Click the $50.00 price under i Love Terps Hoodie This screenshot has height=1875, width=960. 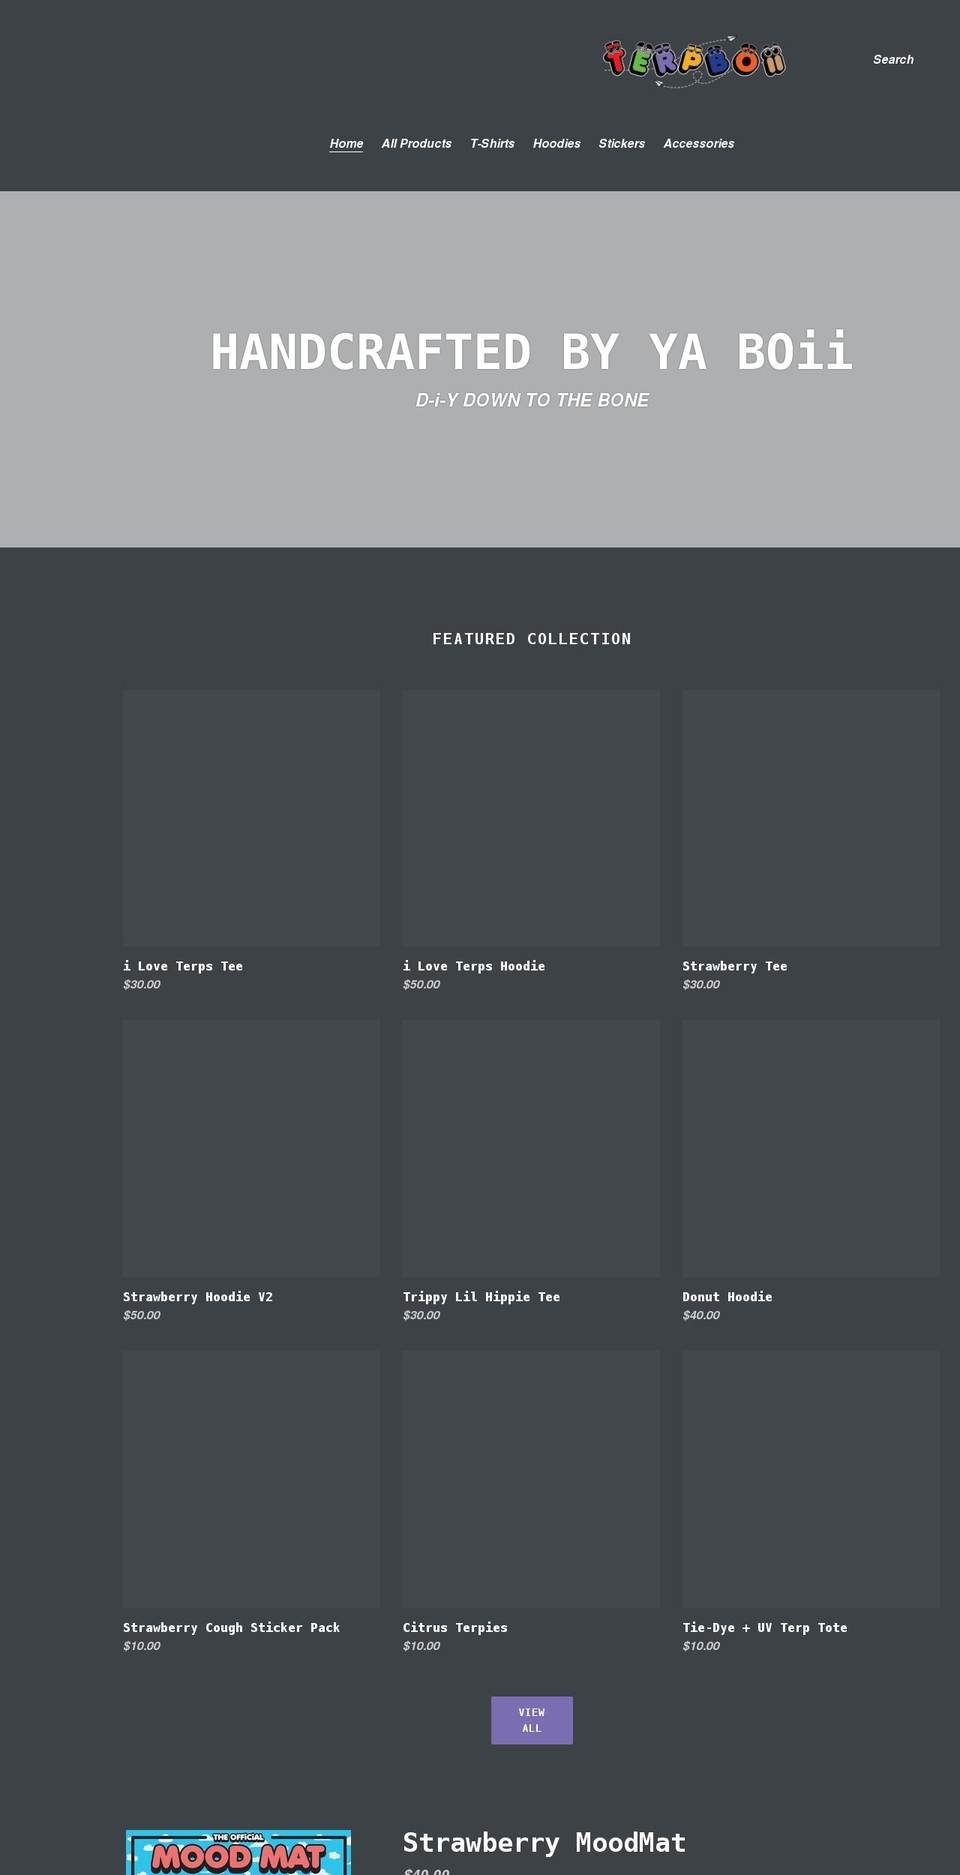(421, 985)
